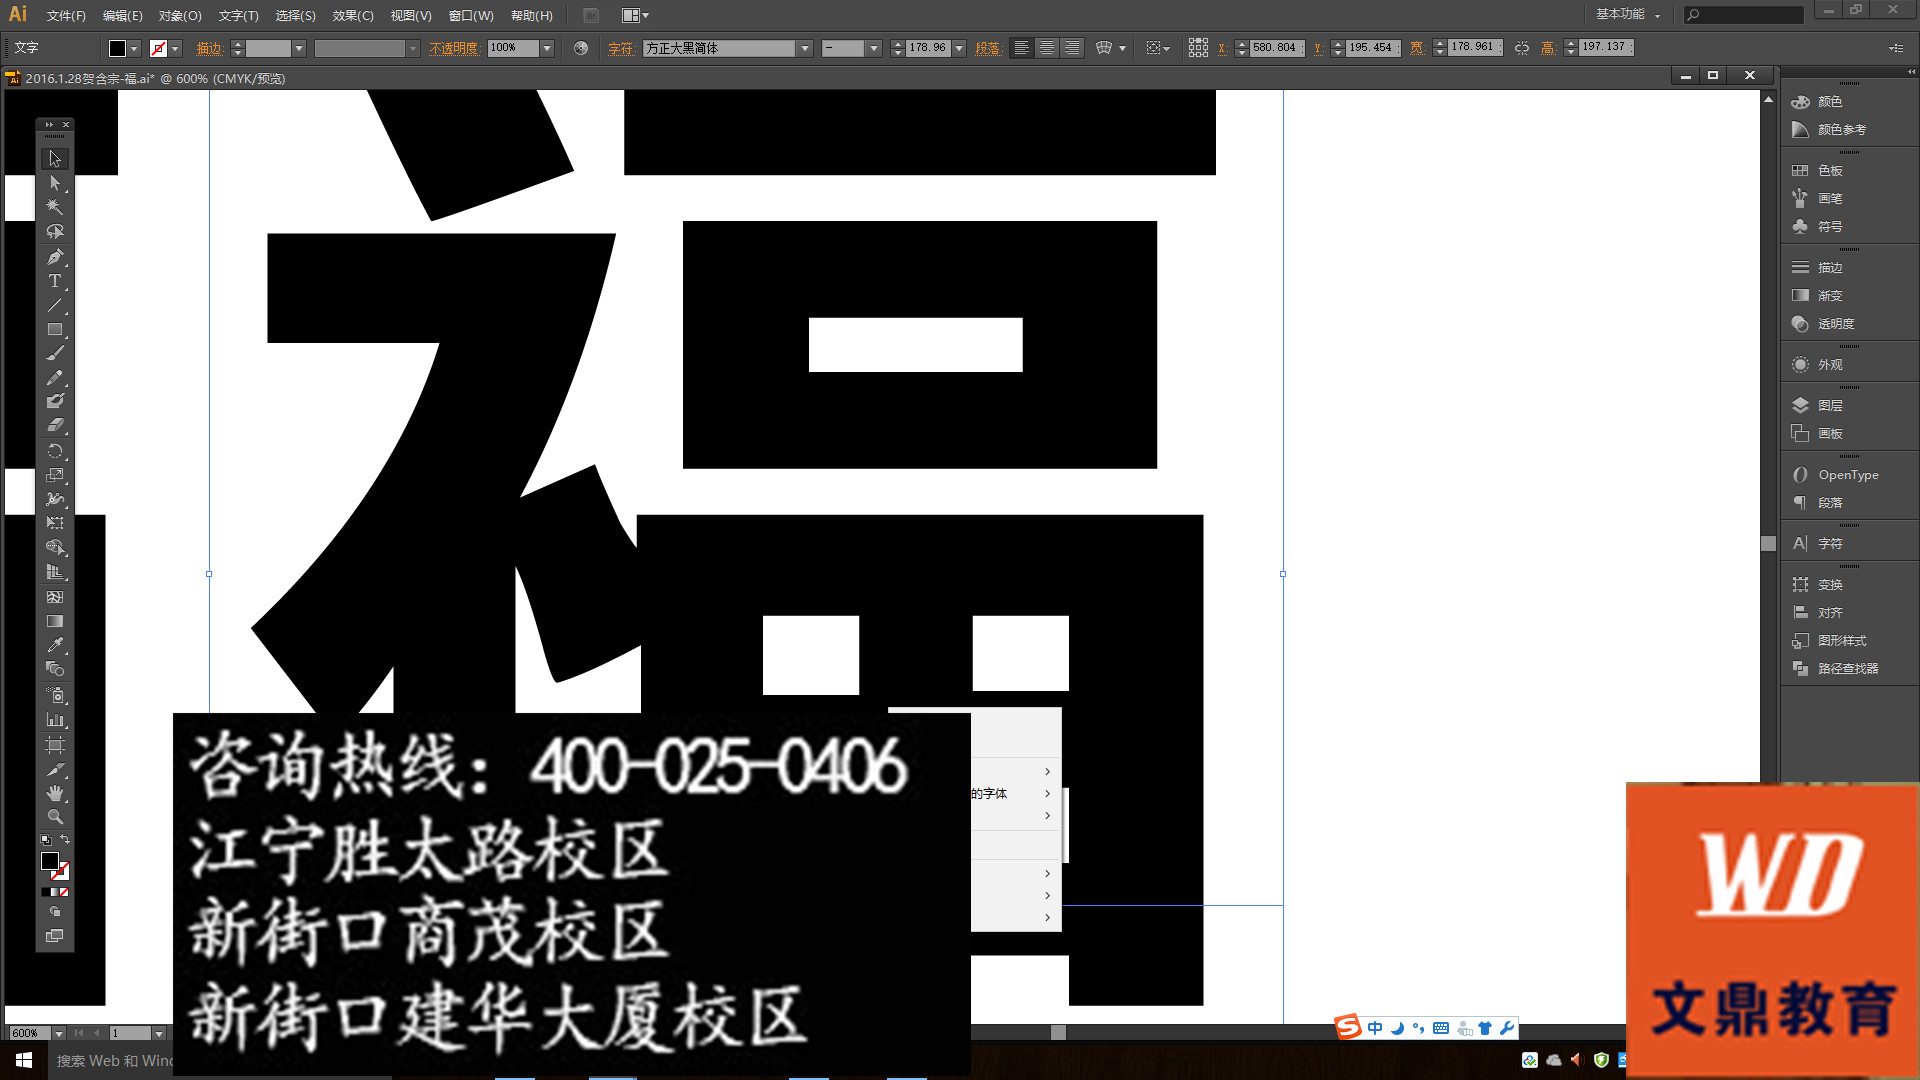This screenshot has height=1080, width=1920.
Task: Open the Make Envelope warp icon
Action: tap(1104, 48)
